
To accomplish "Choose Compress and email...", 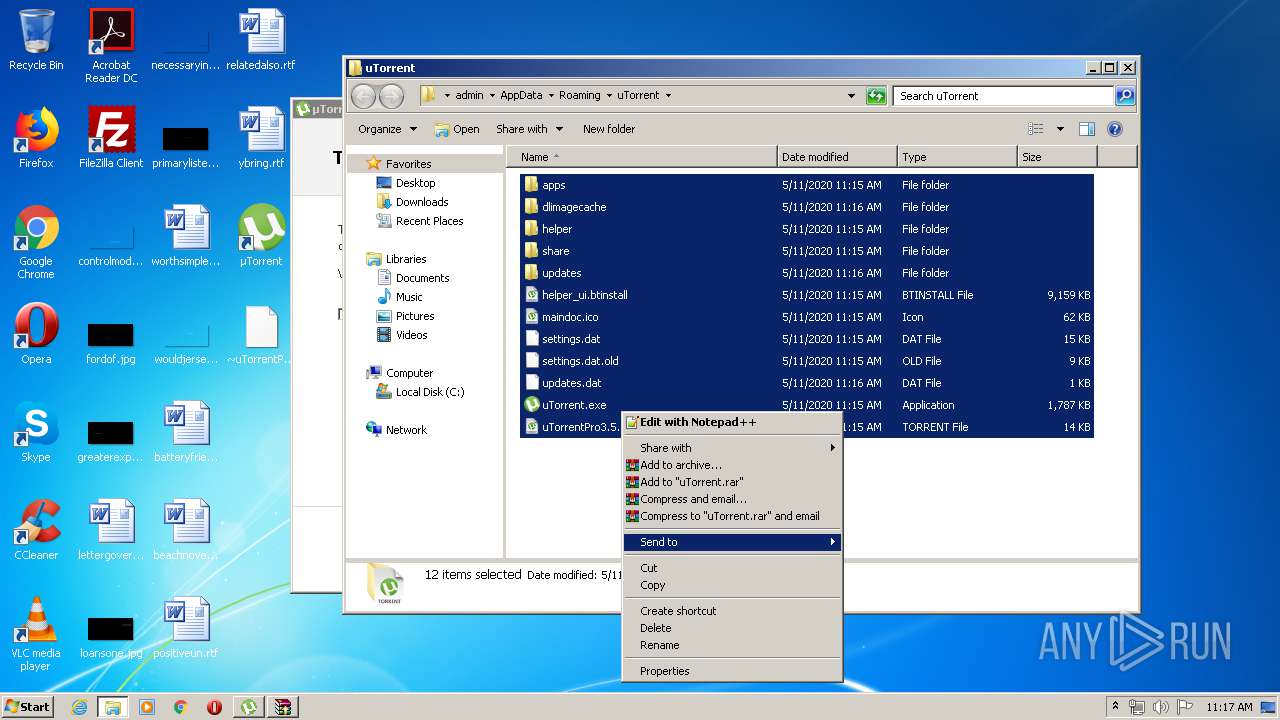I will (732, 499).
